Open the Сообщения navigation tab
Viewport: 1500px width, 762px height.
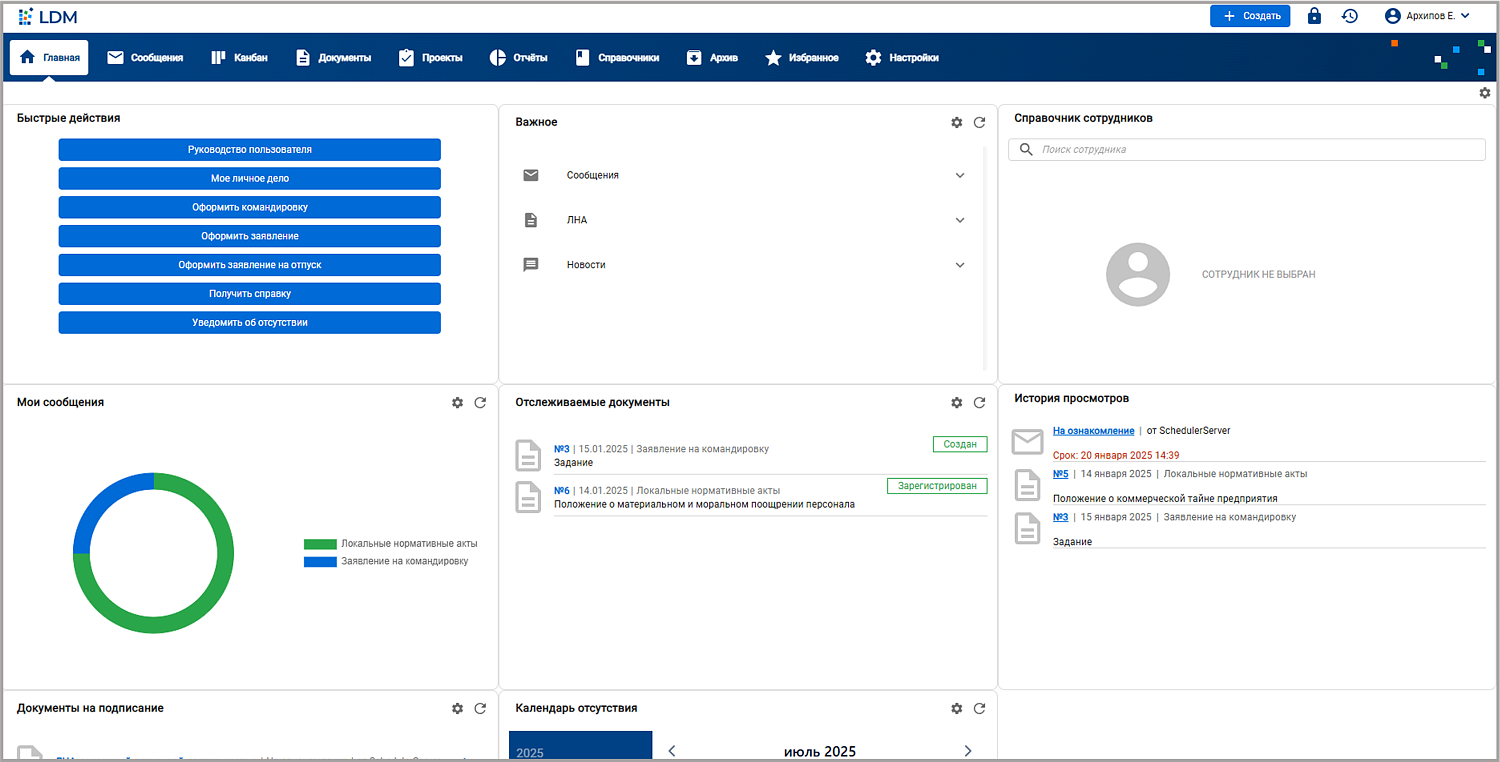tap(145, 57)
